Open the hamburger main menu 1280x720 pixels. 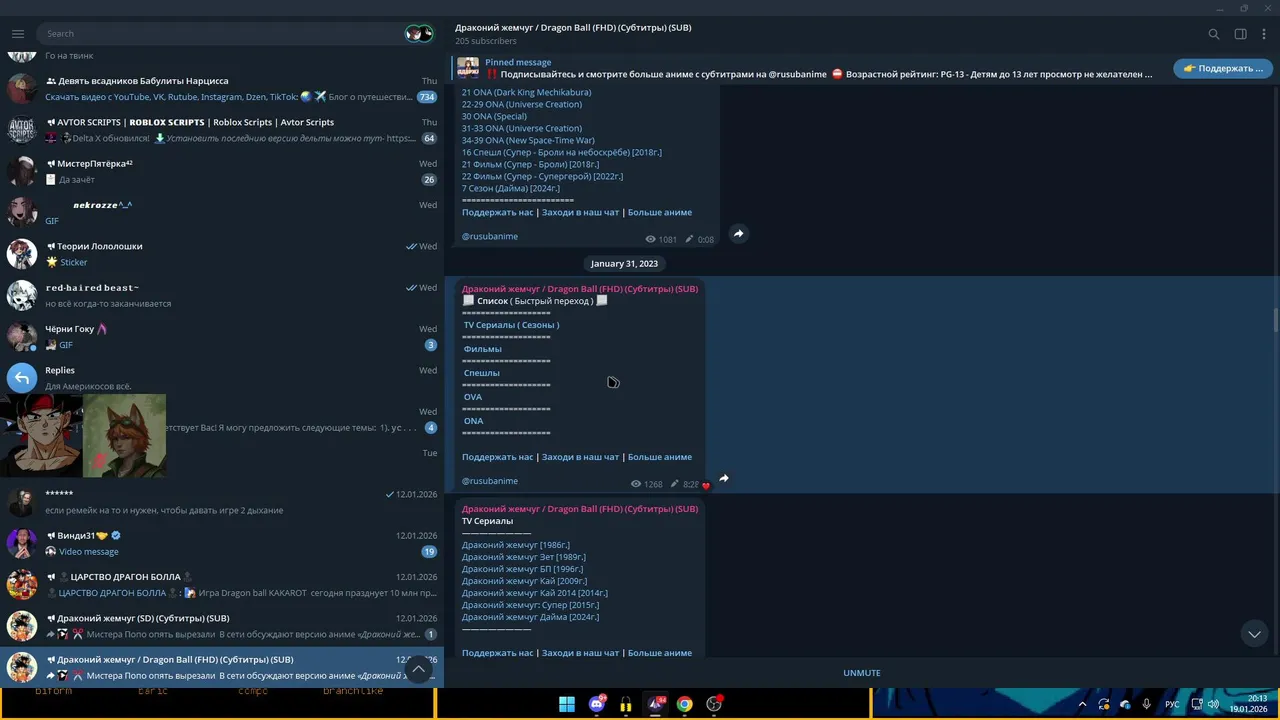17,33
